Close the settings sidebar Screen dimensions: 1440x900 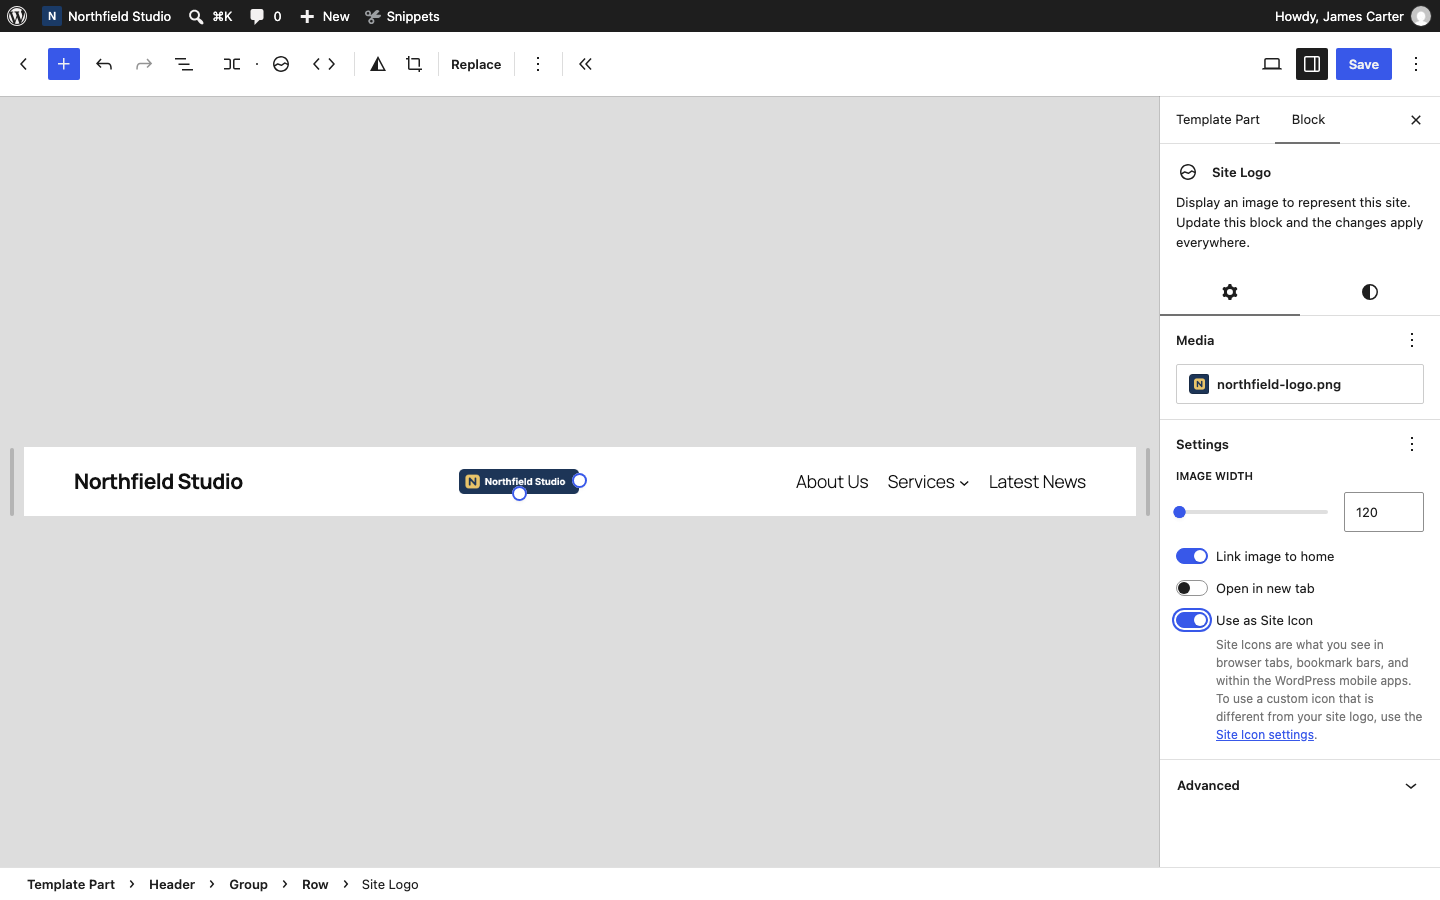1416,120
